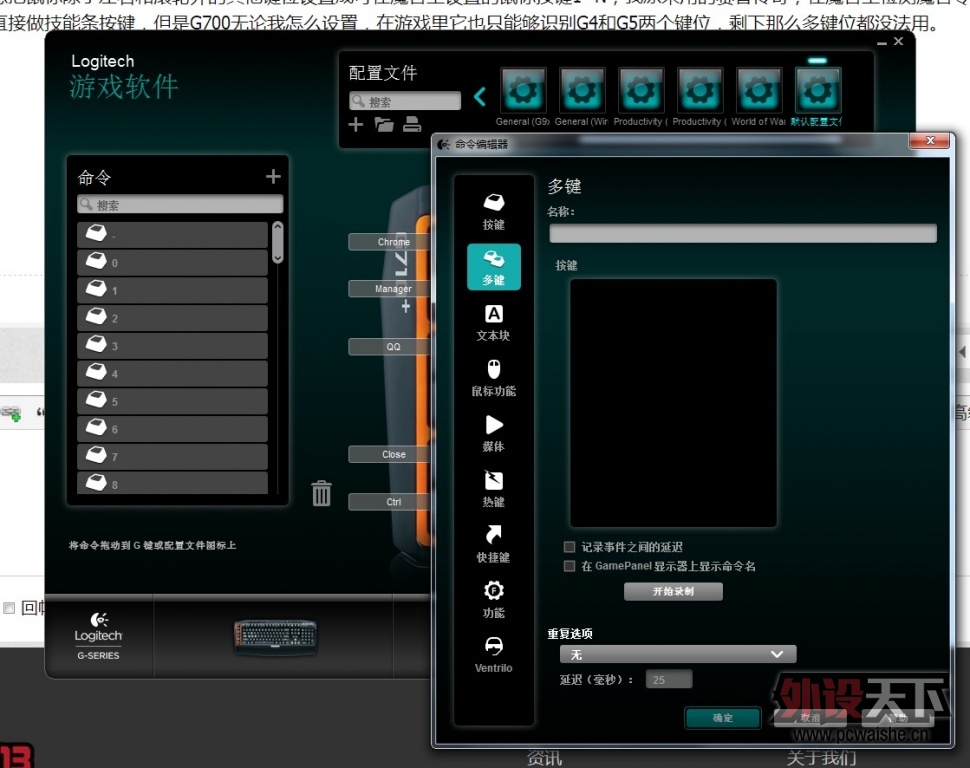Click the 关于我们 link on the webpage
Screen dimensions: 970x768
click(x=822, y=758)
